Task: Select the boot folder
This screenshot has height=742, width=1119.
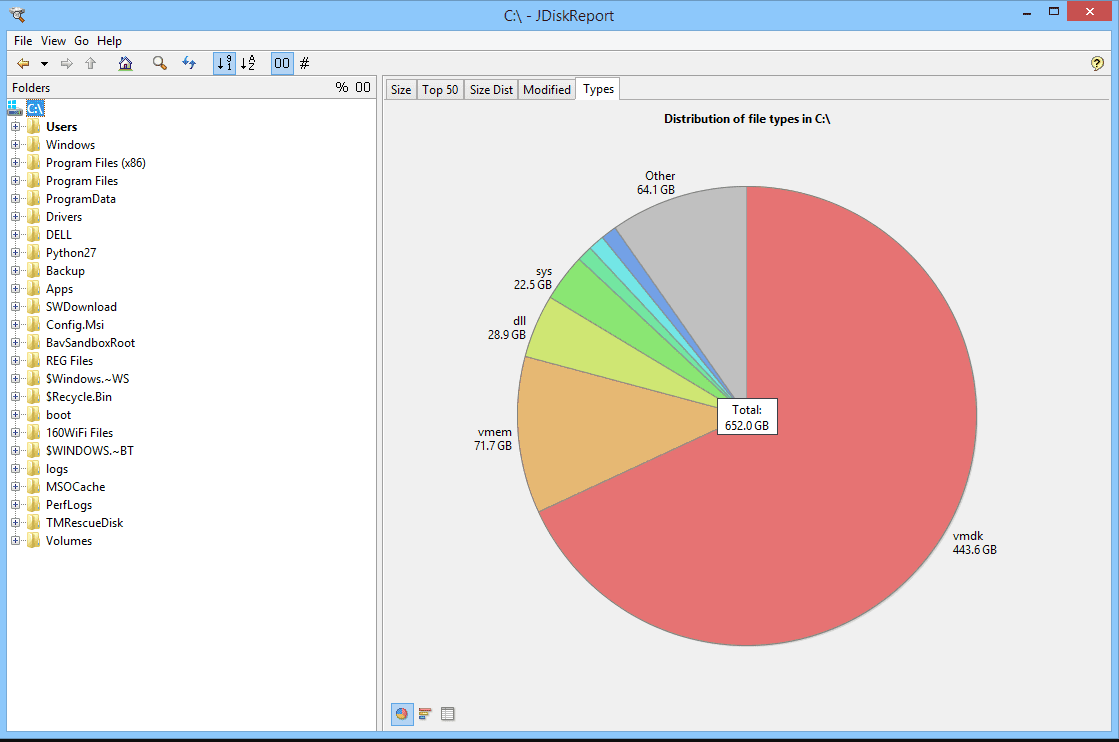Action: coord(59,415)
